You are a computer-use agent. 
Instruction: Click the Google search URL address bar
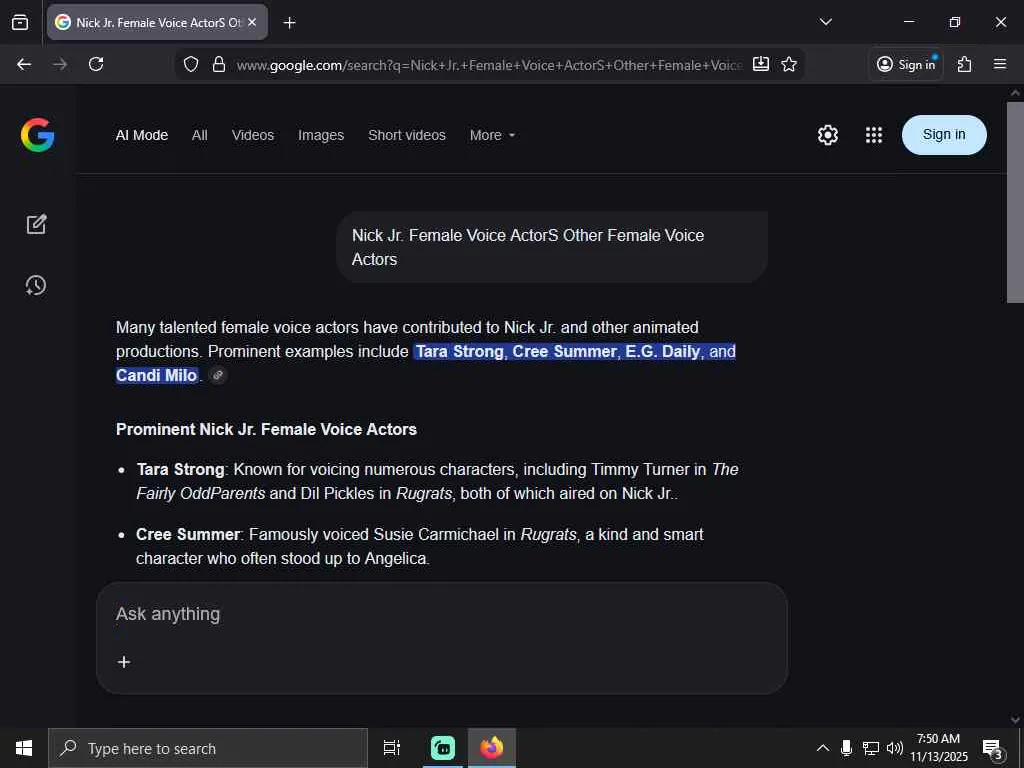[x=488, y=65]
